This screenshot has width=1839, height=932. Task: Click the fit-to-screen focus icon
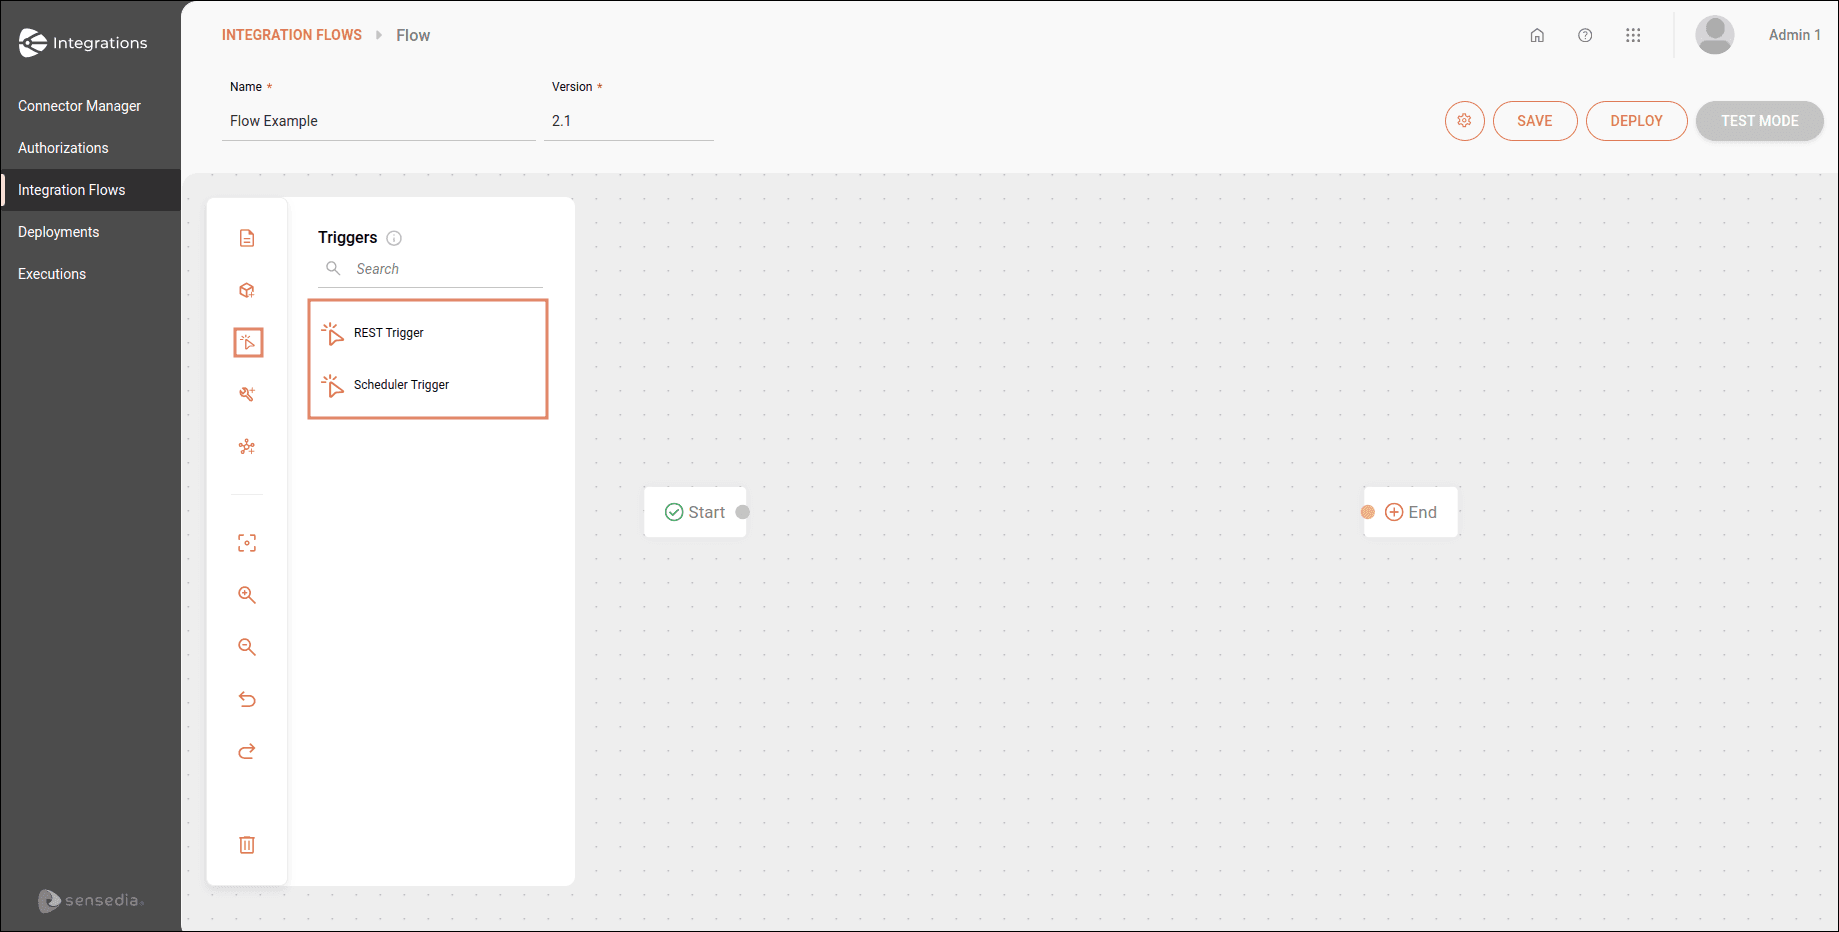(247, 543)
